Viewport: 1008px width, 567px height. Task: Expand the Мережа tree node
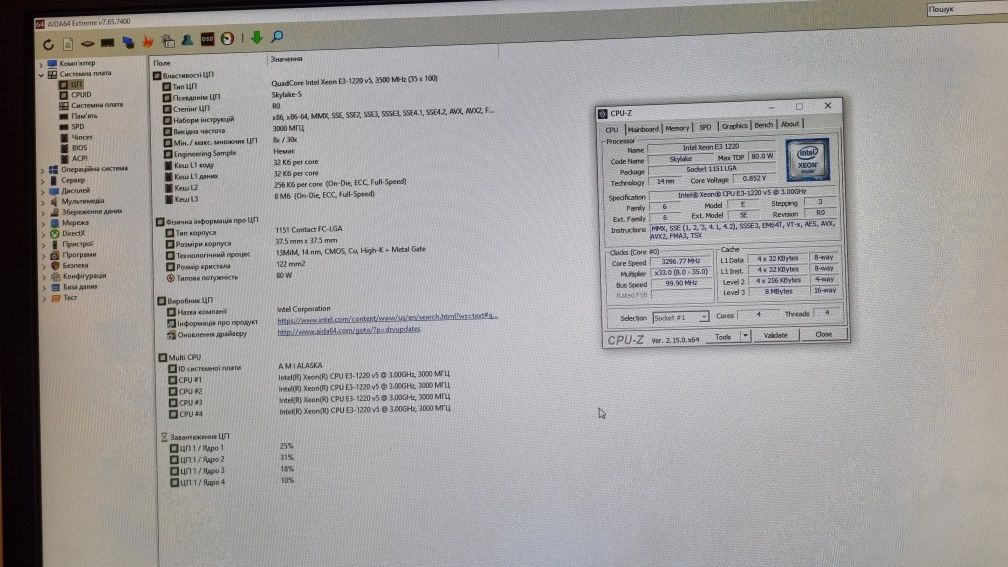44,224
